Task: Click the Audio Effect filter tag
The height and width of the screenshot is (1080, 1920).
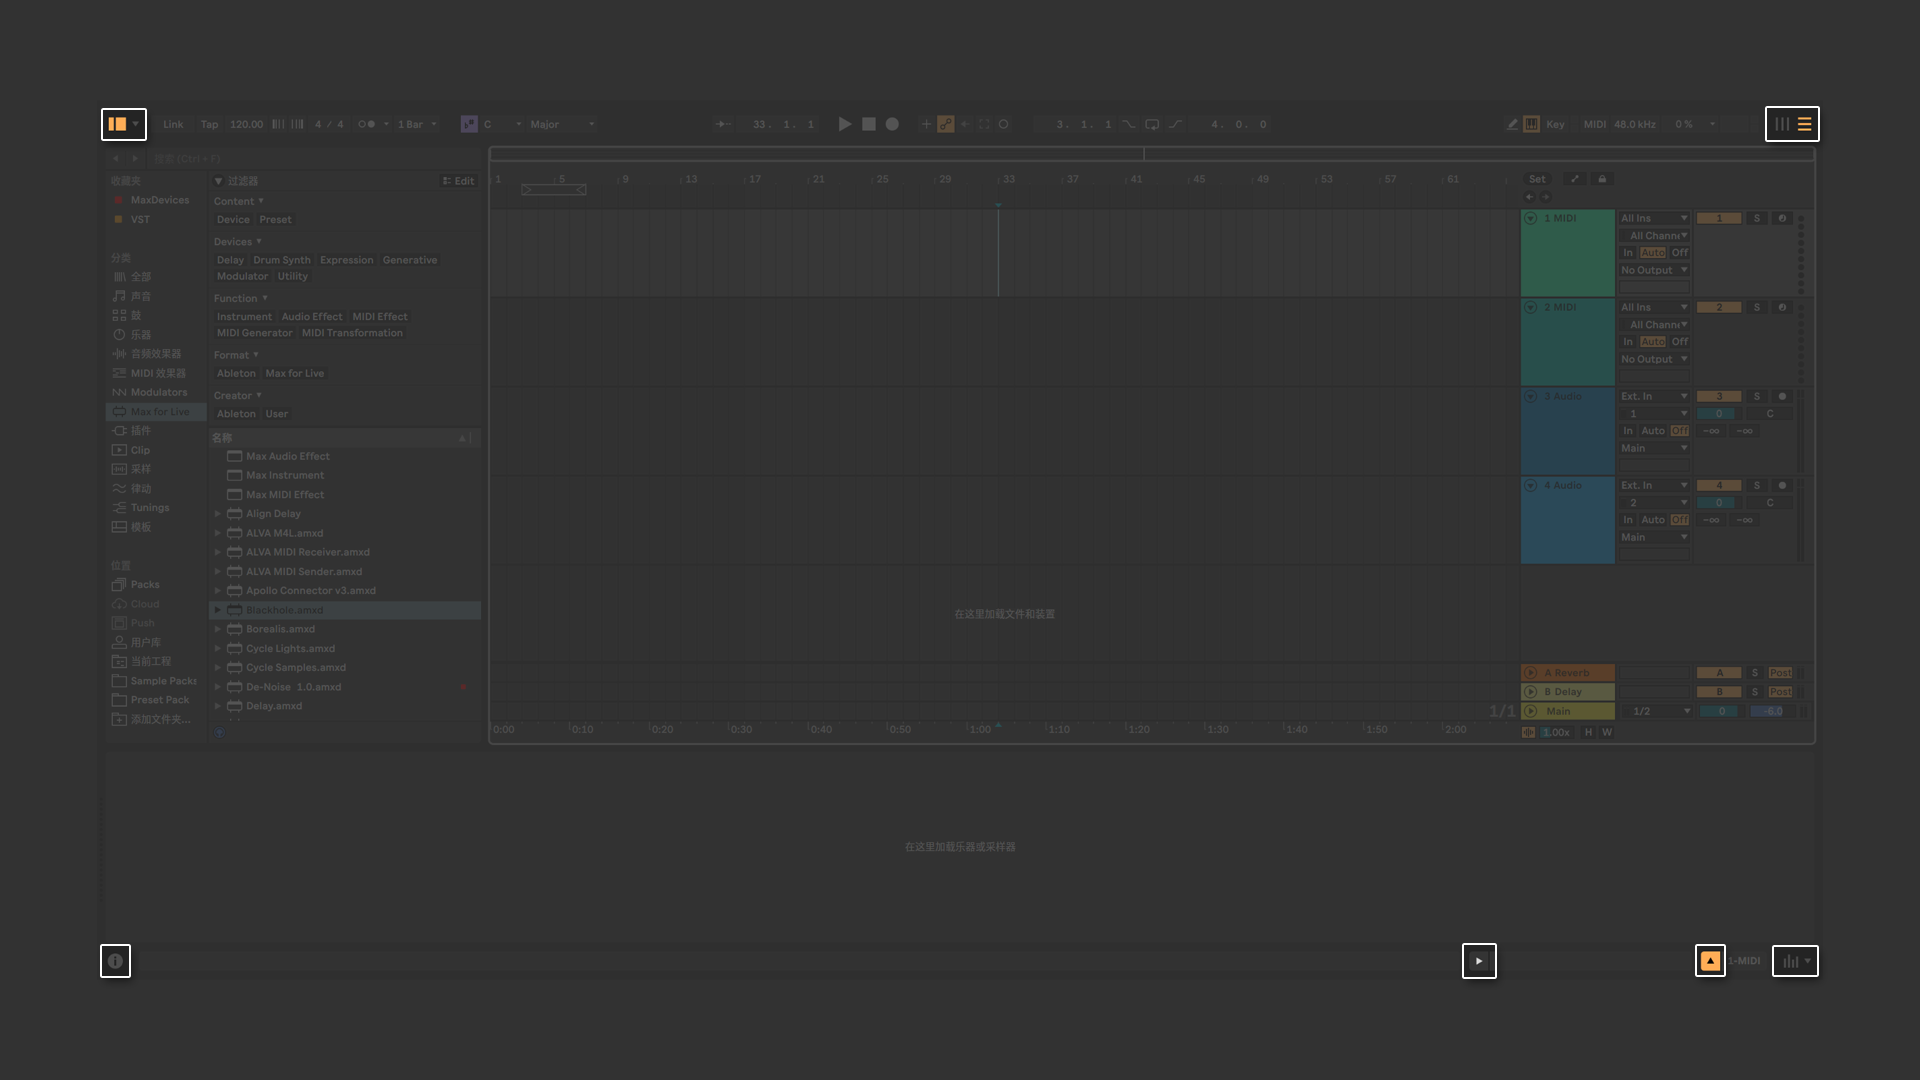Action: click(x=311, y=317)
